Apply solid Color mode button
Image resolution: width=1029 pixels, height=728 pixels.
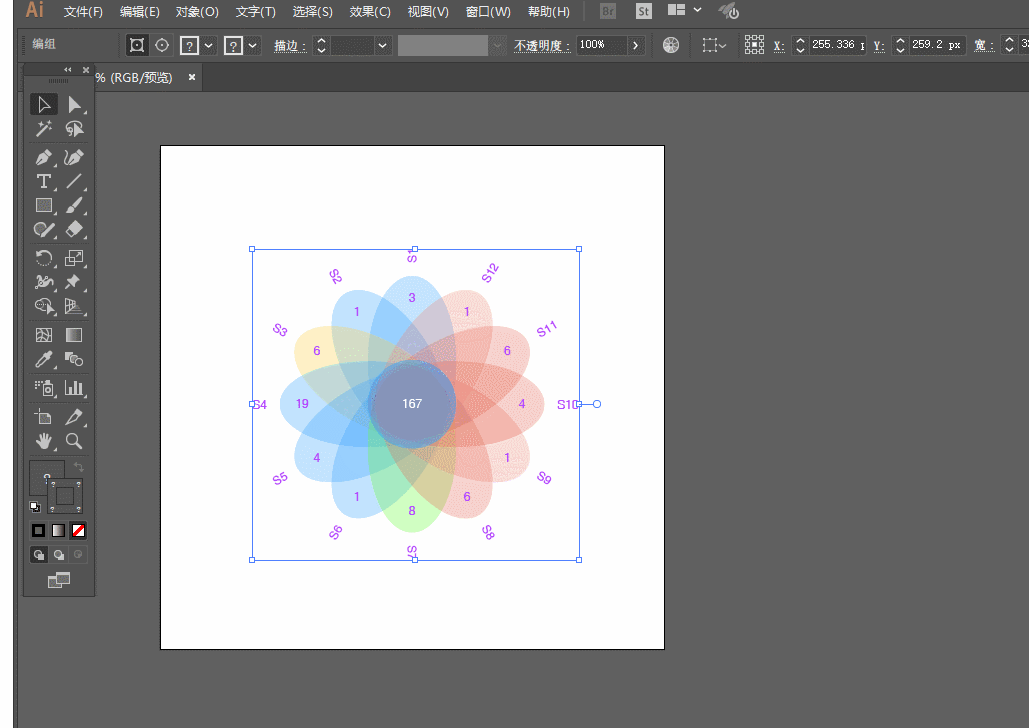click(39, 530)
